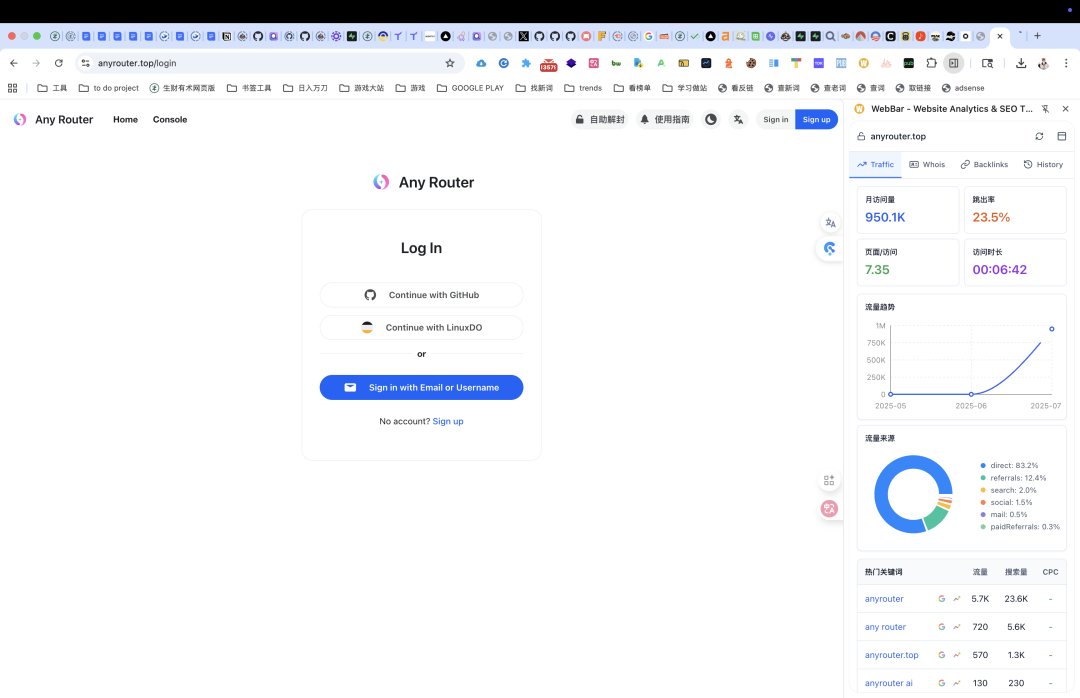Unpin the WebBar side panel
The width and height of the screenshot is (1080, 698).
pyautogui.click(x=1045, y=109)
